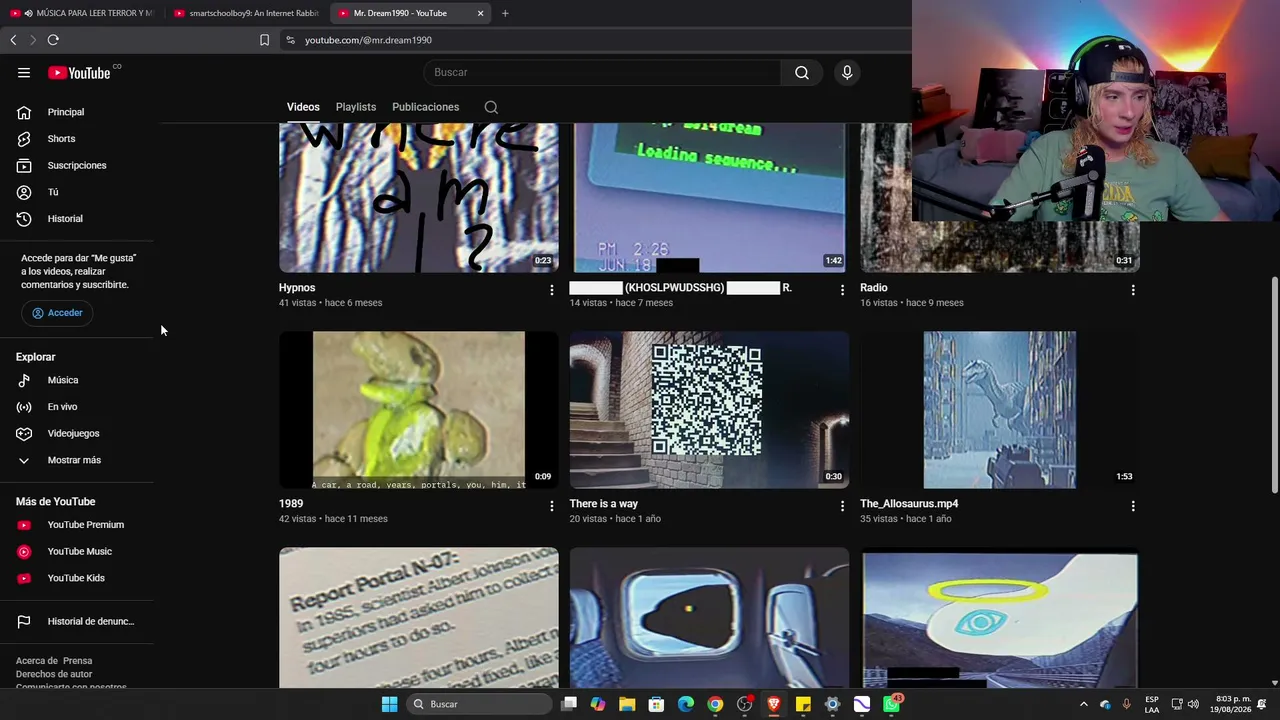Open options for There is a way
Image resolution: width=1280 pixels, height=720 pixels.
tap(842, 506)
